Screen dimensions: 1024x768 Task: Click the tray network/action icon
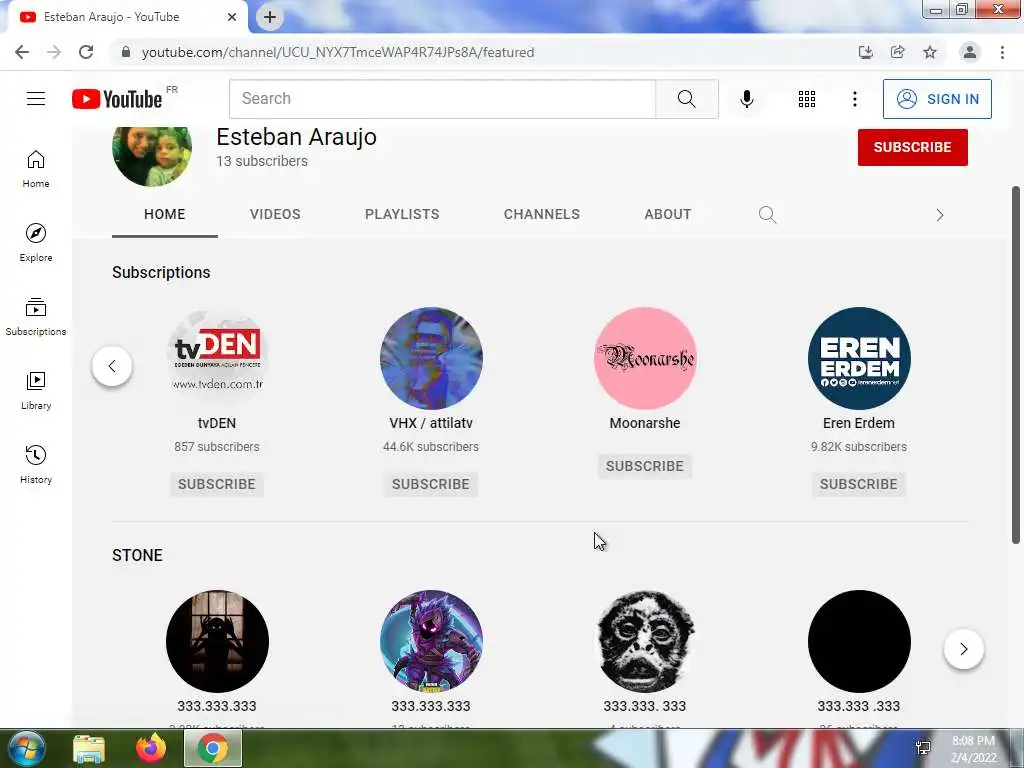923,748
